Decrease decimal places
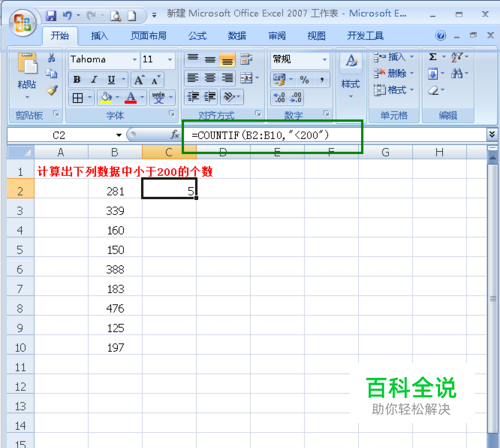 pyautogui.click(x=296, y=97)
